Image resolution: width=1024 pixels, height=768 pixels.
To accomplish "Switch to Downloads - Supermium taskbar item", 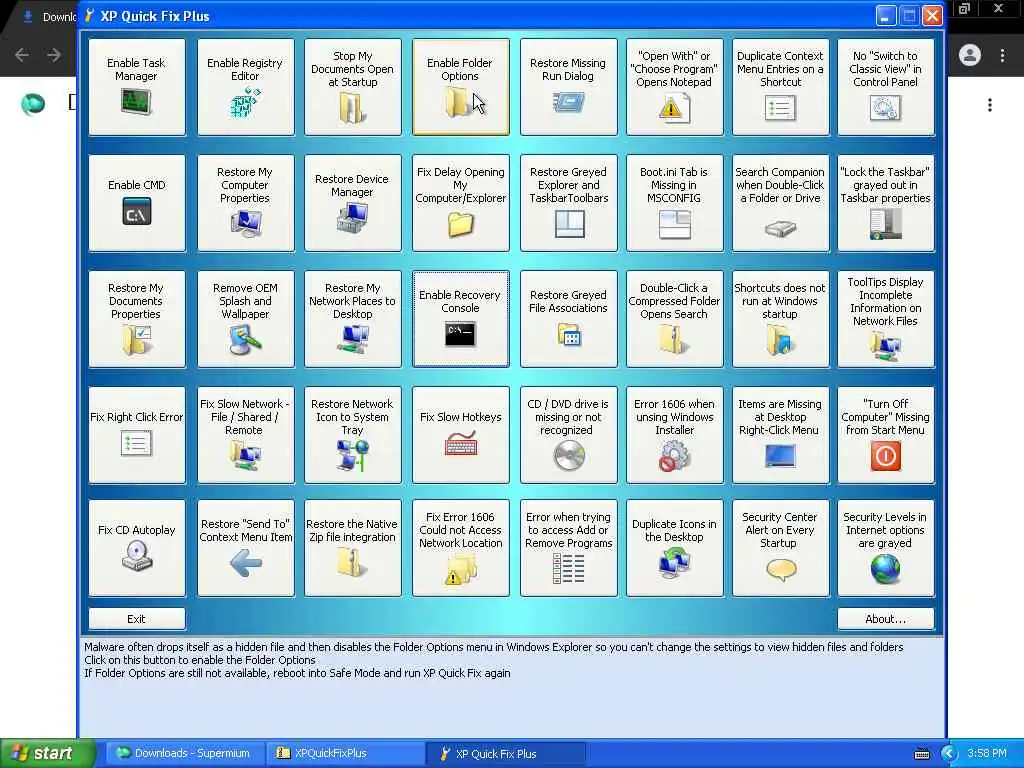I will pos(184,753).
